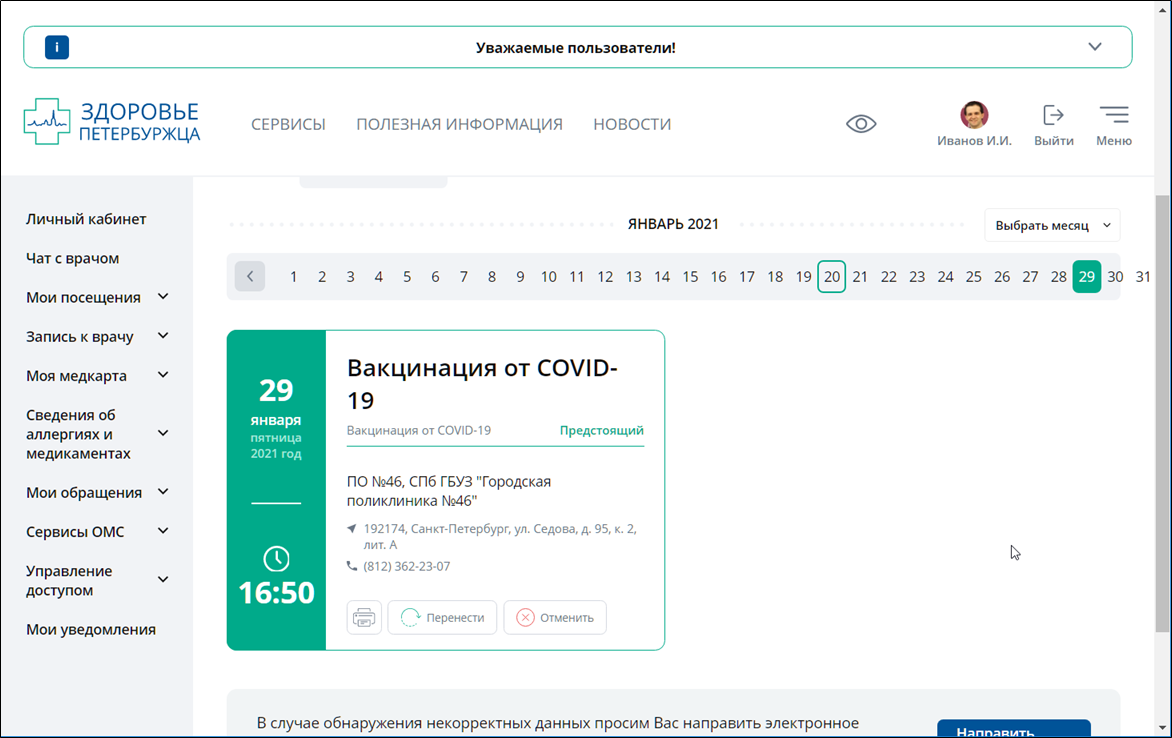Open ПОЛЕЗНАЯ ИНФОРМАЦИЯ menu
The height and width of the screenshot is (738, 1172).
point(459,124)
